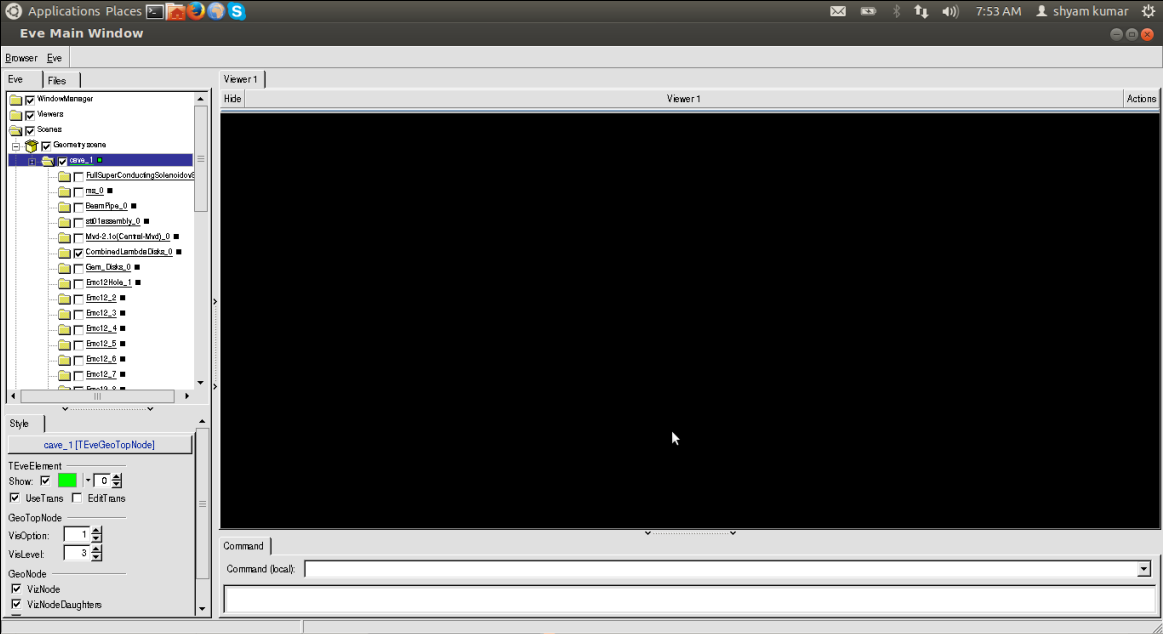The image size is (1163, 634).
Task: Launch Firefox from the top panel
Action: 196,11
